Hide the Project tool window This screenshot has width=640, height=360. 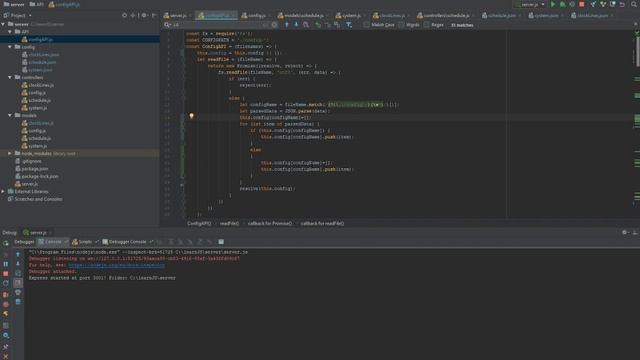click(154, 15)
